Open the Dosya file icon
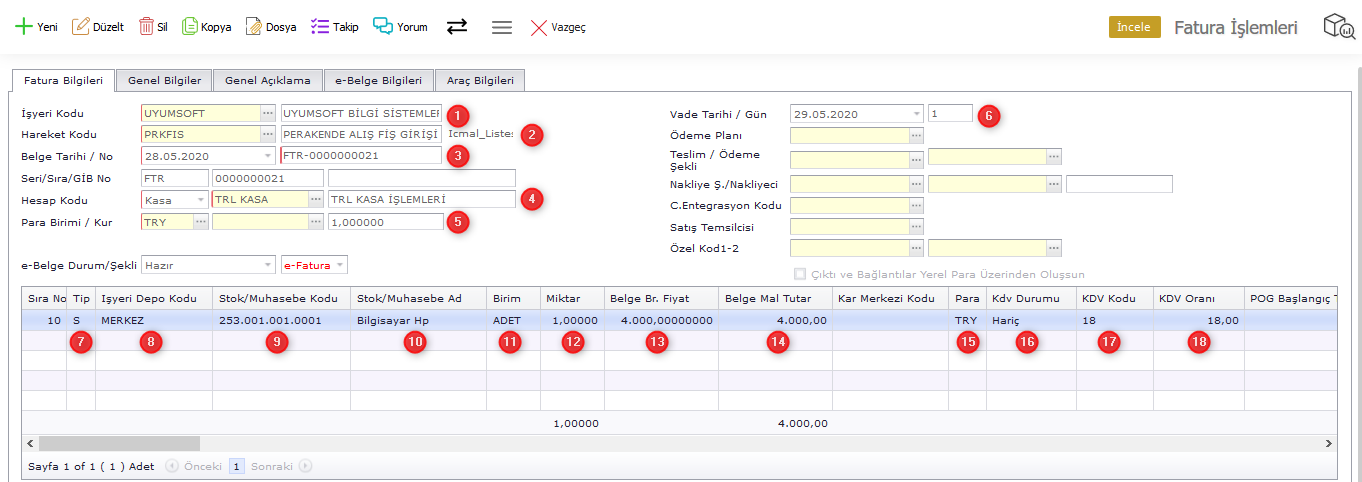The image size is (1362, 482). click(254, 27)
